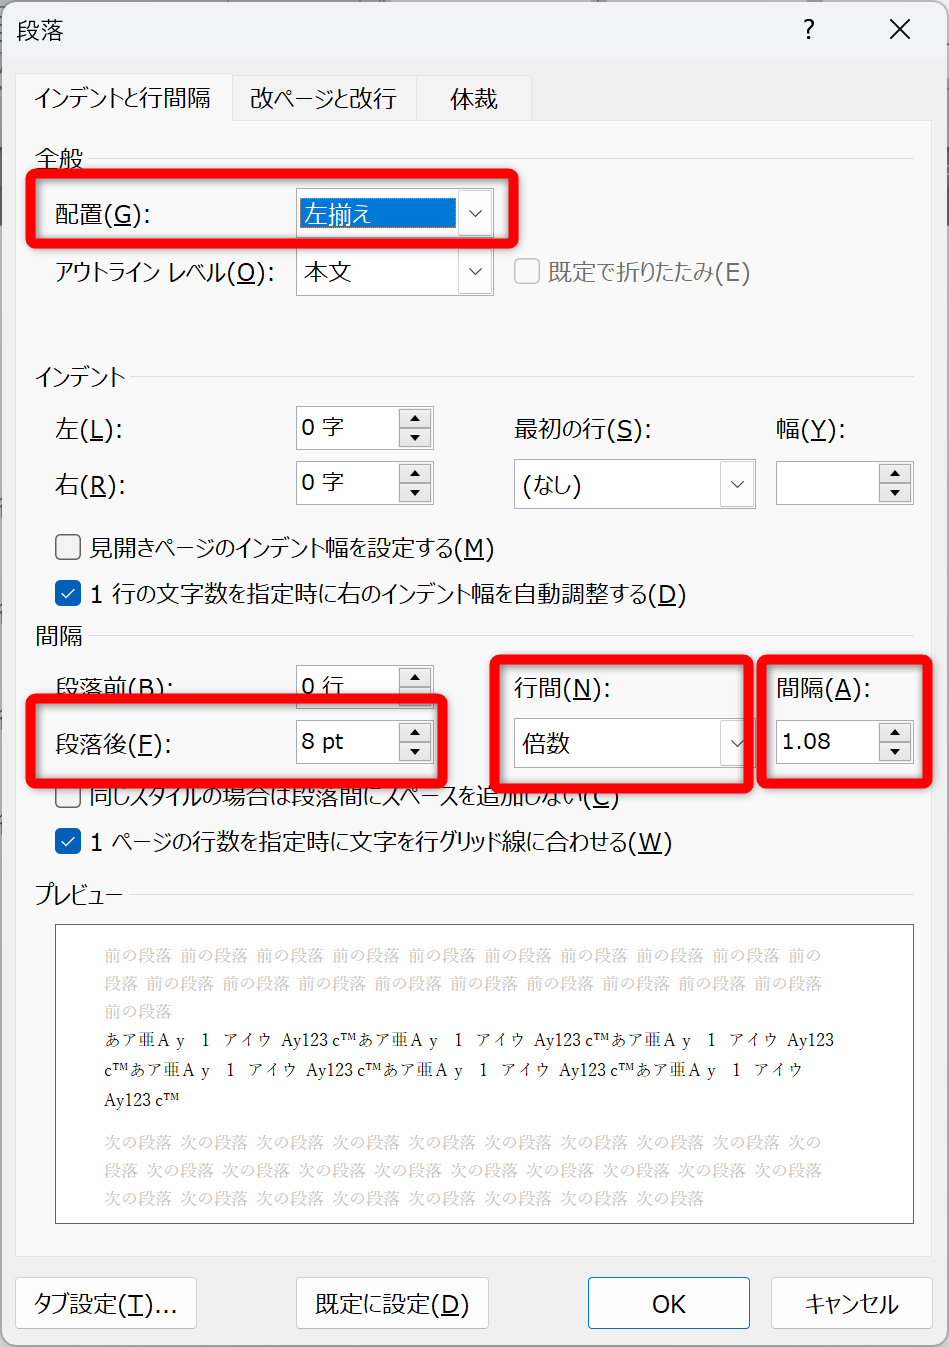Open the 体裁 tab
This screenshot has height=1347, width=949.
click(473, 98)
